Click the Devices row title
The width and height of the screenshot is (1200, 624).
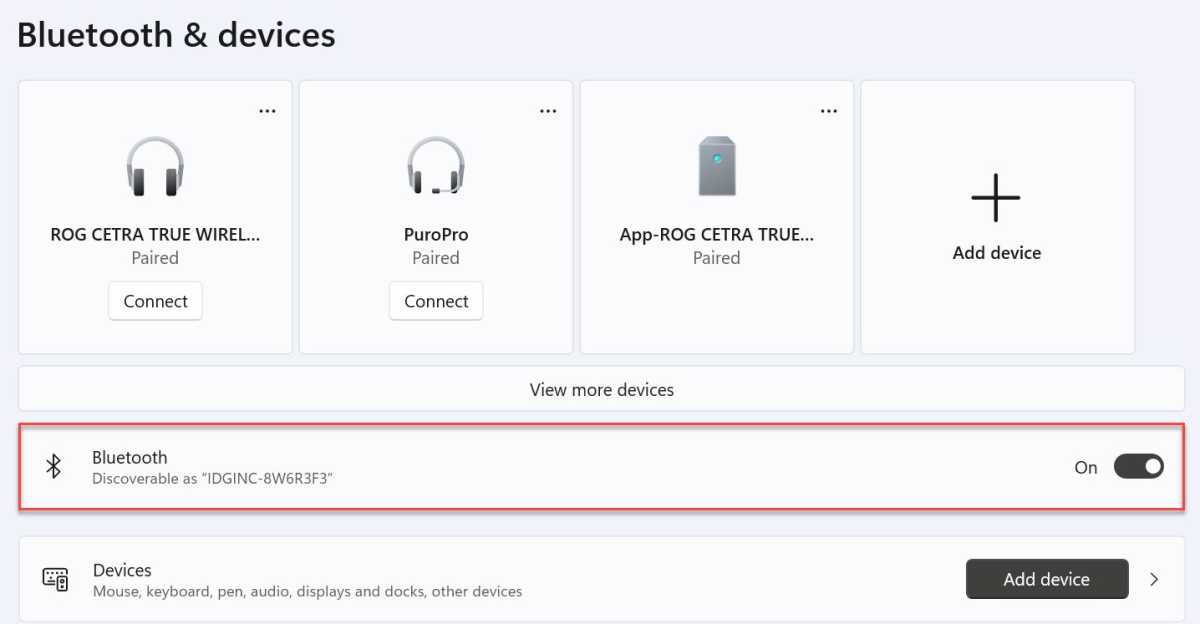(122, 570)
